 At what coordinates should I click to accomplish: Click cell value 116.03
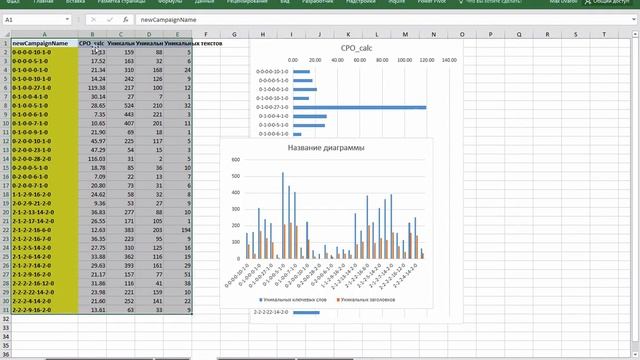pyautogui.click(x=92, y=159)
